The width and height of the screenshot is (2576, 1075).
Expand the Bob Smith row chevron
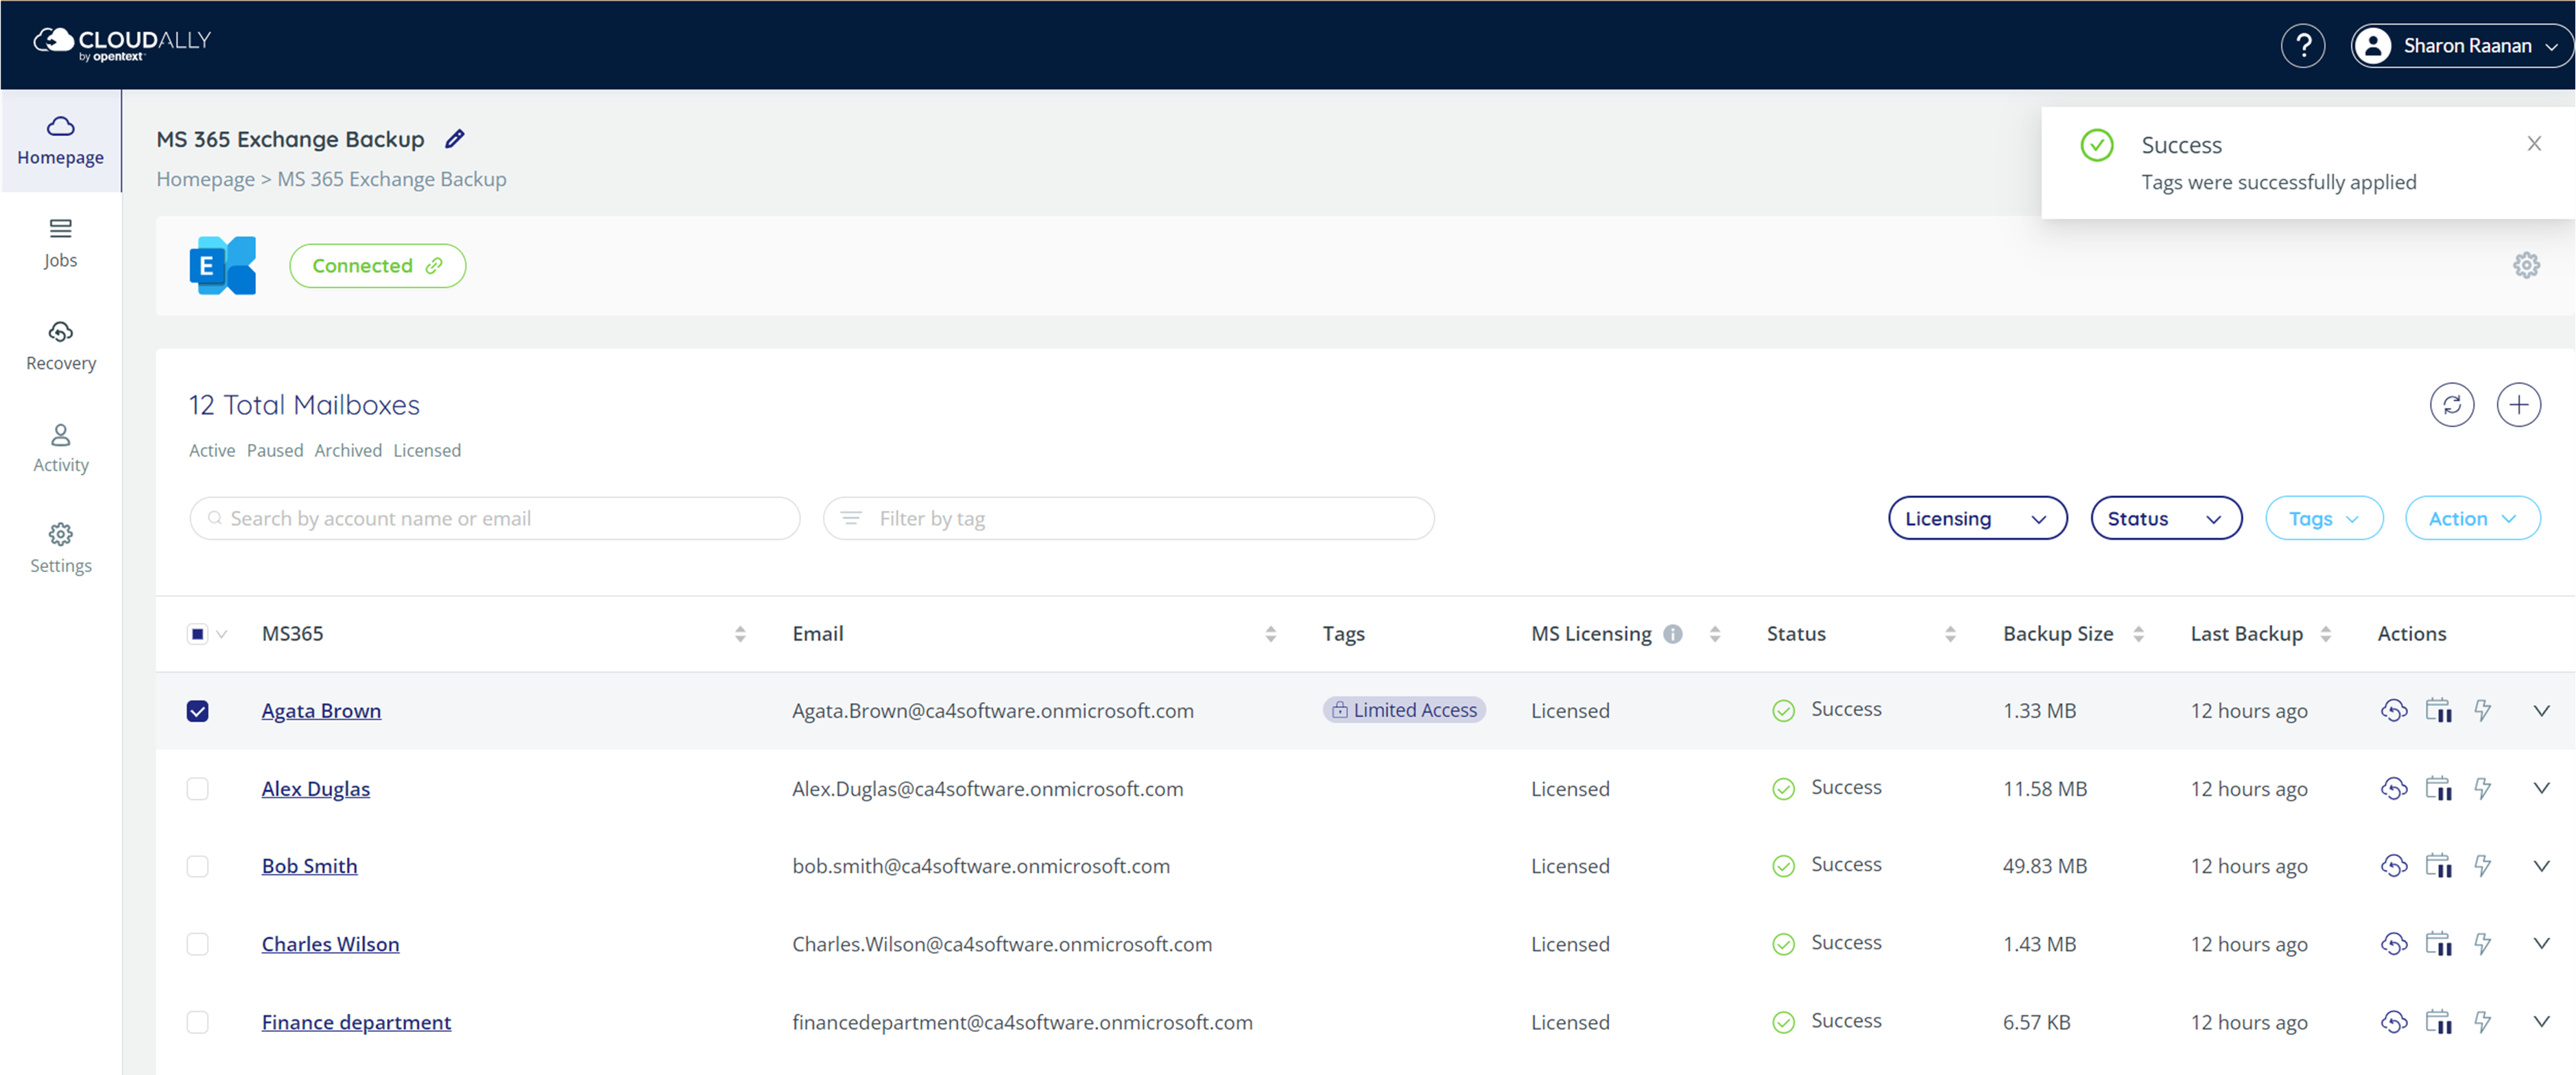(x=2541, y=865)
